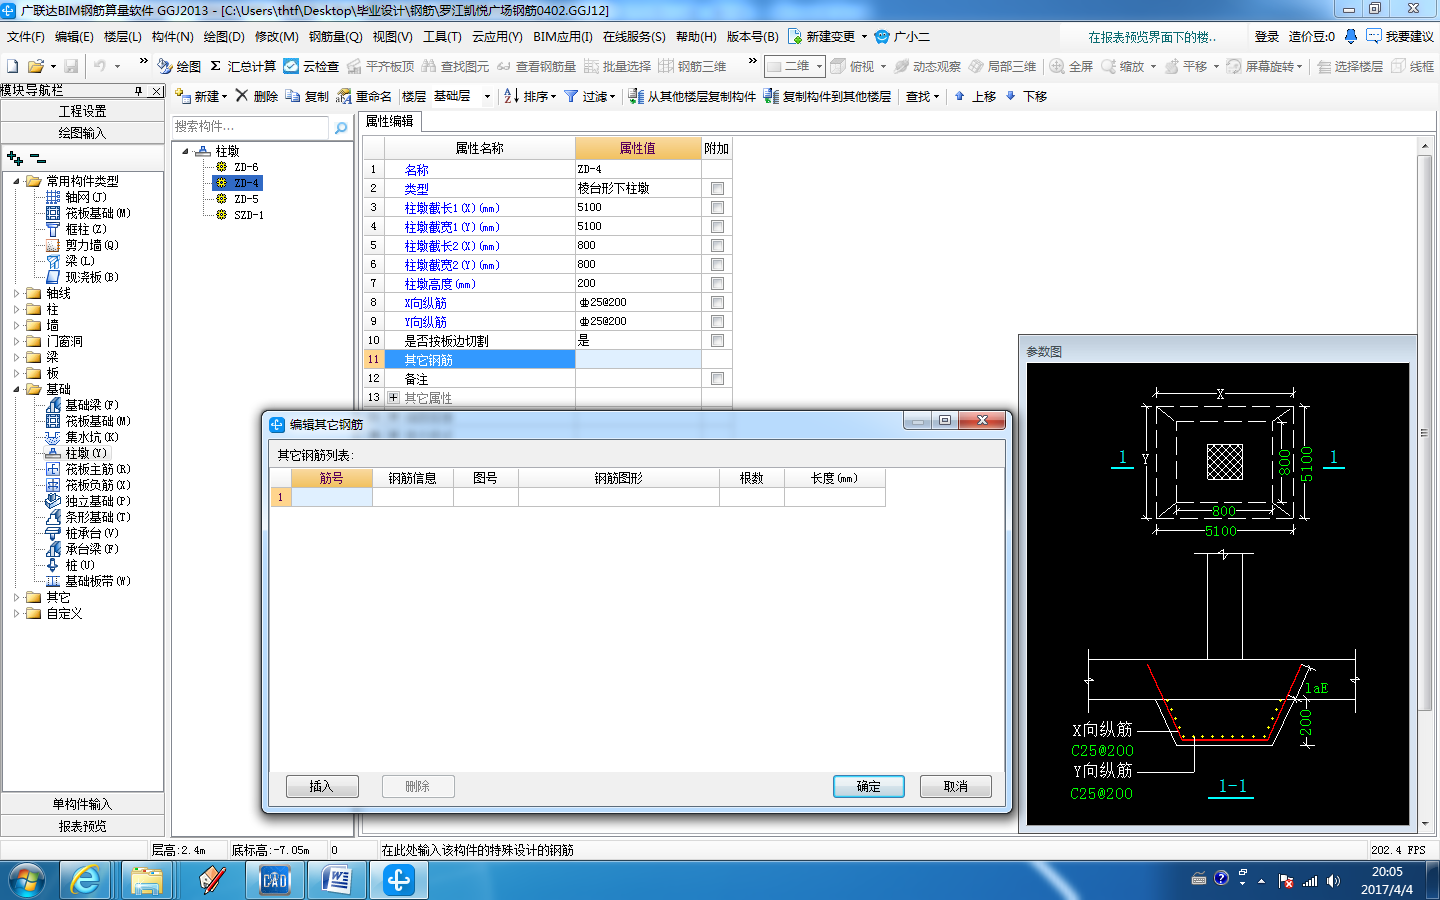Click 全屏 full screen tool
This screenshot has width=1440, height=900.
point(1071,66)
